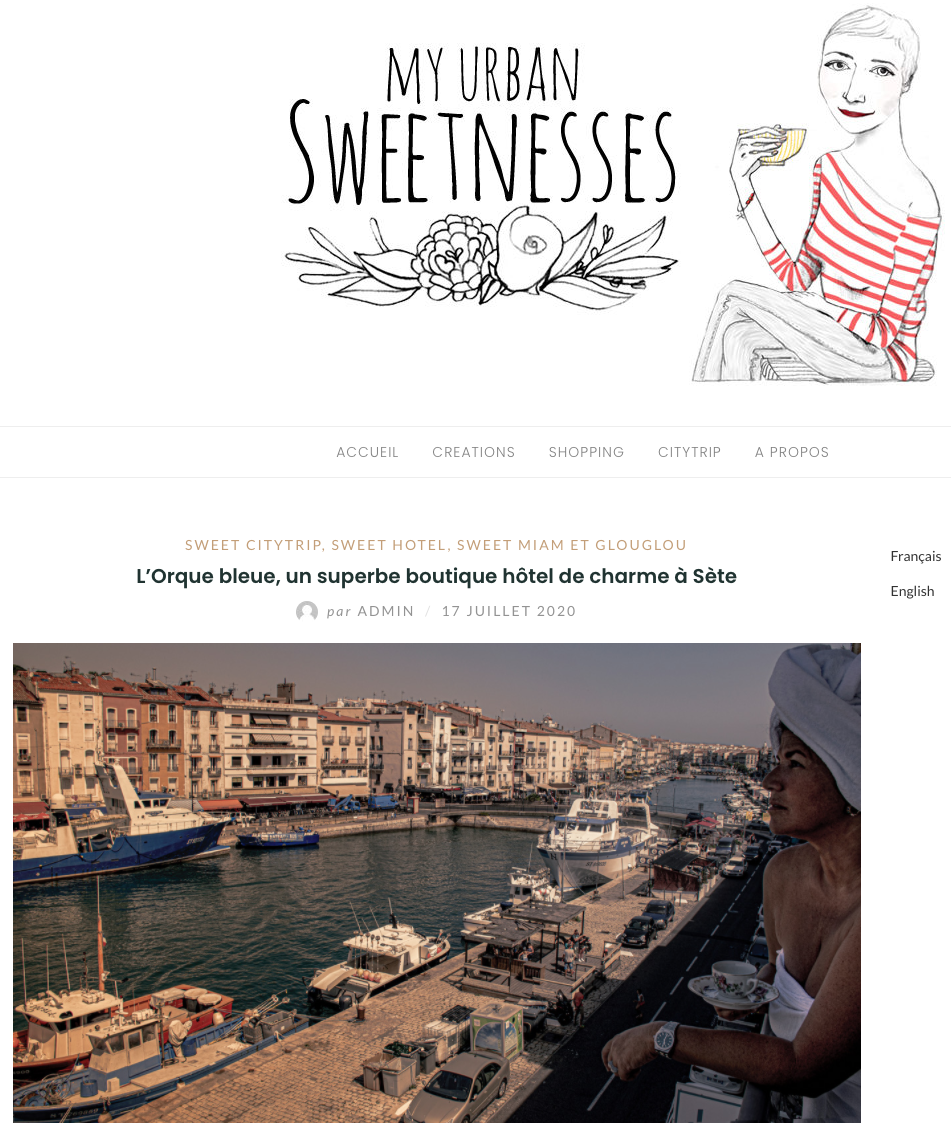
Task: Open the L'Orque bleue article title
Action: (436, 576)
